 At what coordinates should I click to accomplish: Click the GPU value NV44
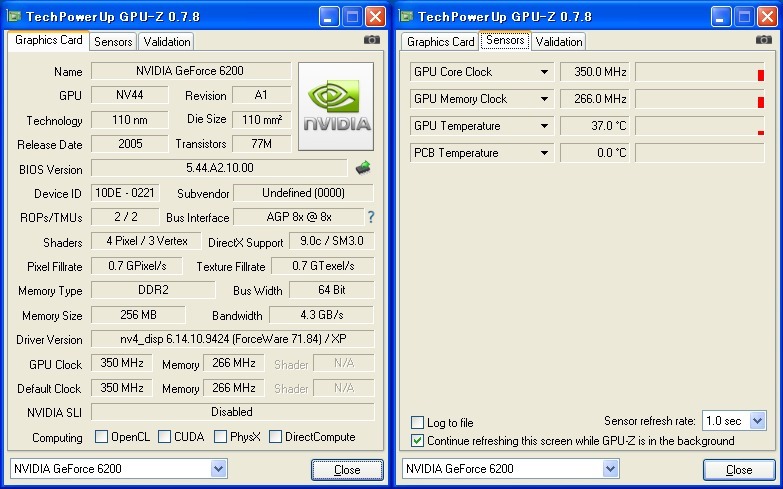point(130,95)
